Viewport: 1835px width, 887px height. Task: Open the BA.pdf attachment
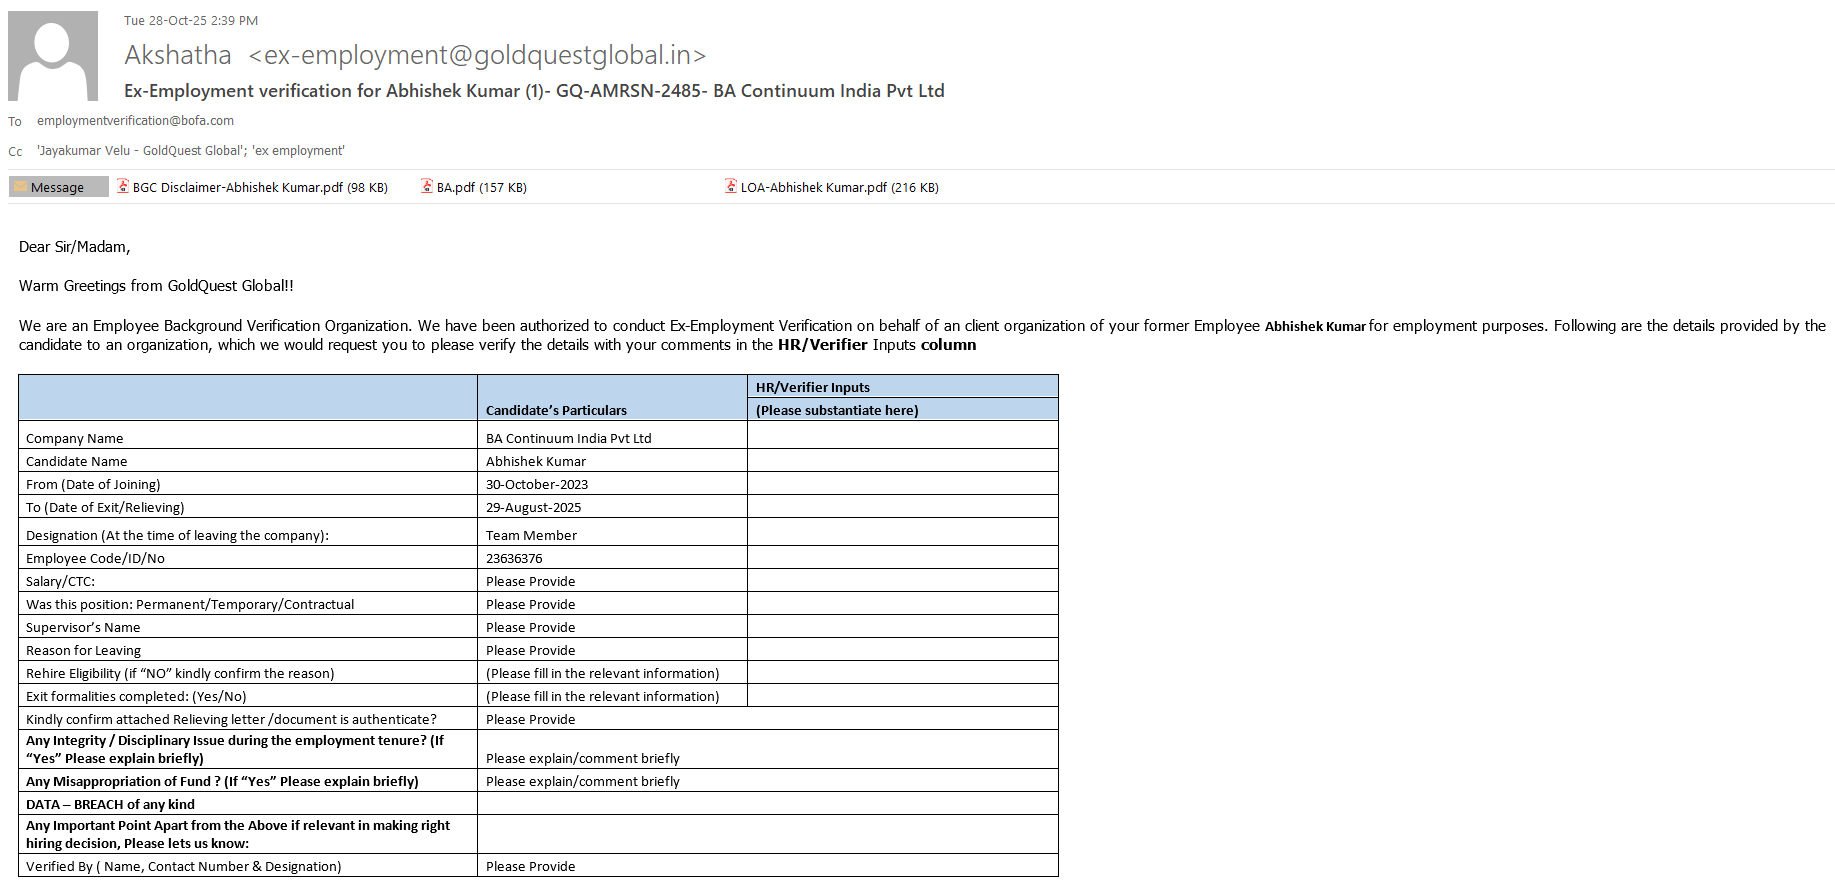474,187
